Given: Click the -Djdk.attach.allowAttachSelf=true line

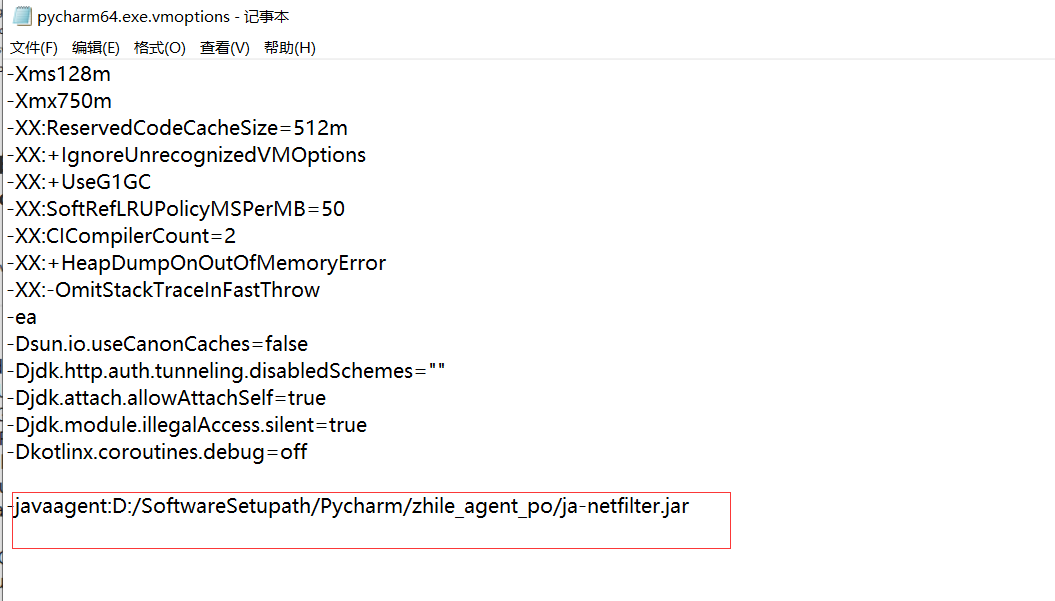Looking at the screenshot, I should pyautogui.click(x=167, y=398).
